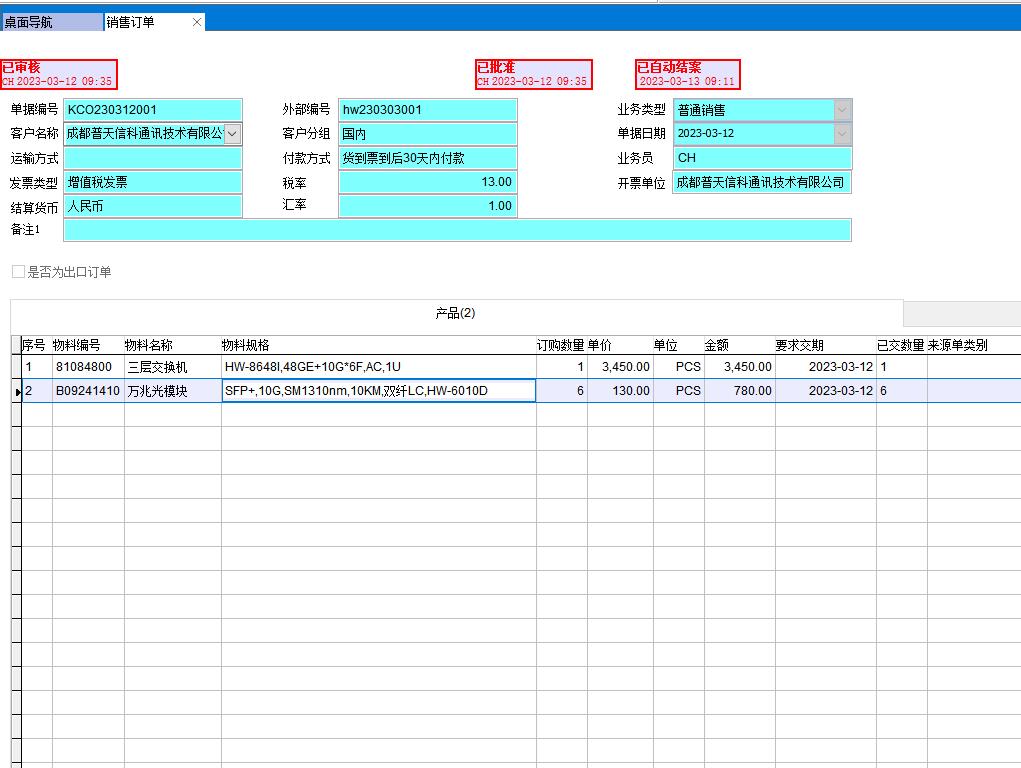Click the empty 运输方式 field
1021x768 pixels.
click(150, 157)
